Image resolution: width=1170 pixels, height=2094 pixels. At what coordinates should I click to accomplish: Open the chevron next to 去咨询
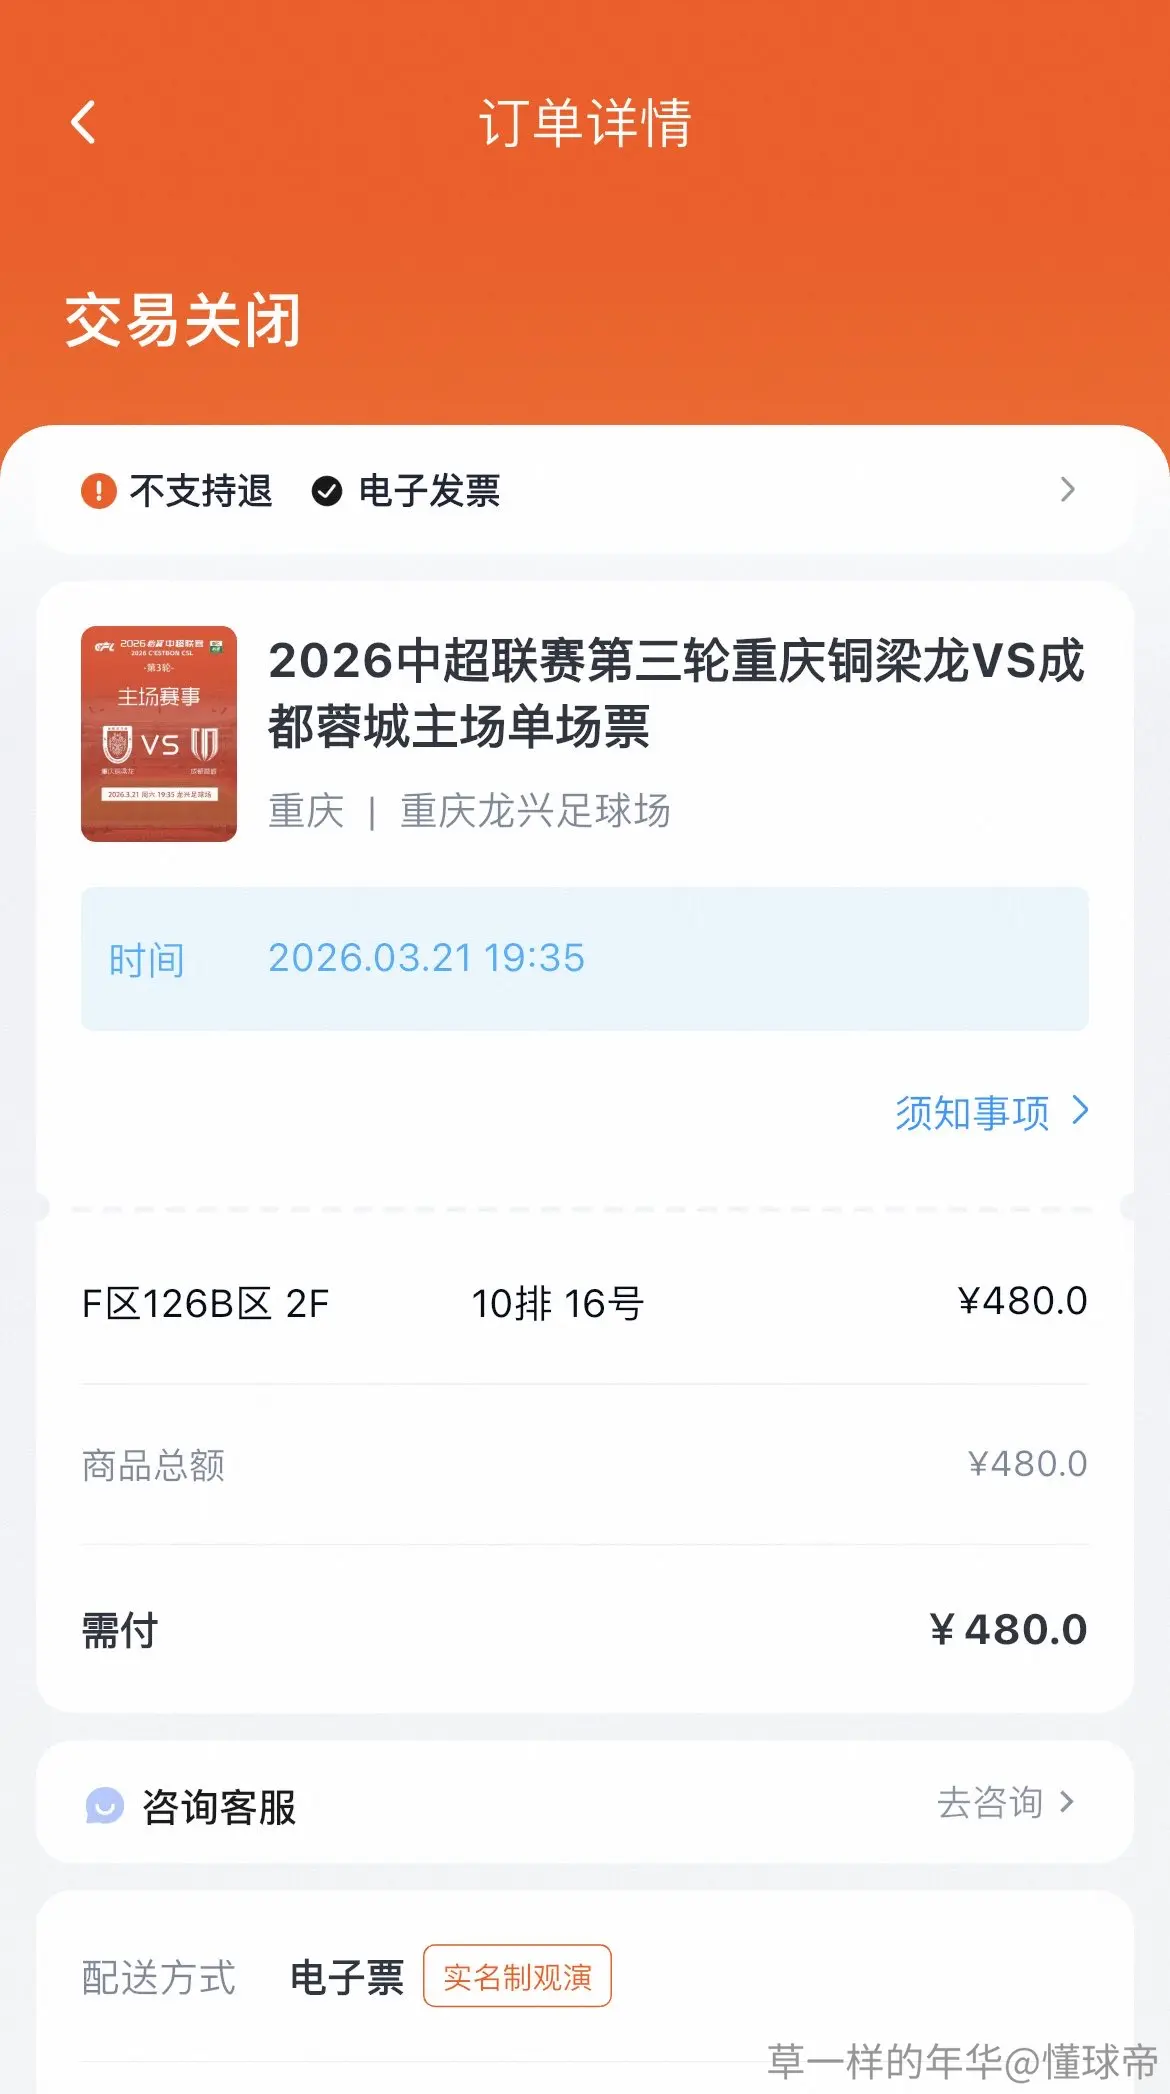click(1067, 1802)
